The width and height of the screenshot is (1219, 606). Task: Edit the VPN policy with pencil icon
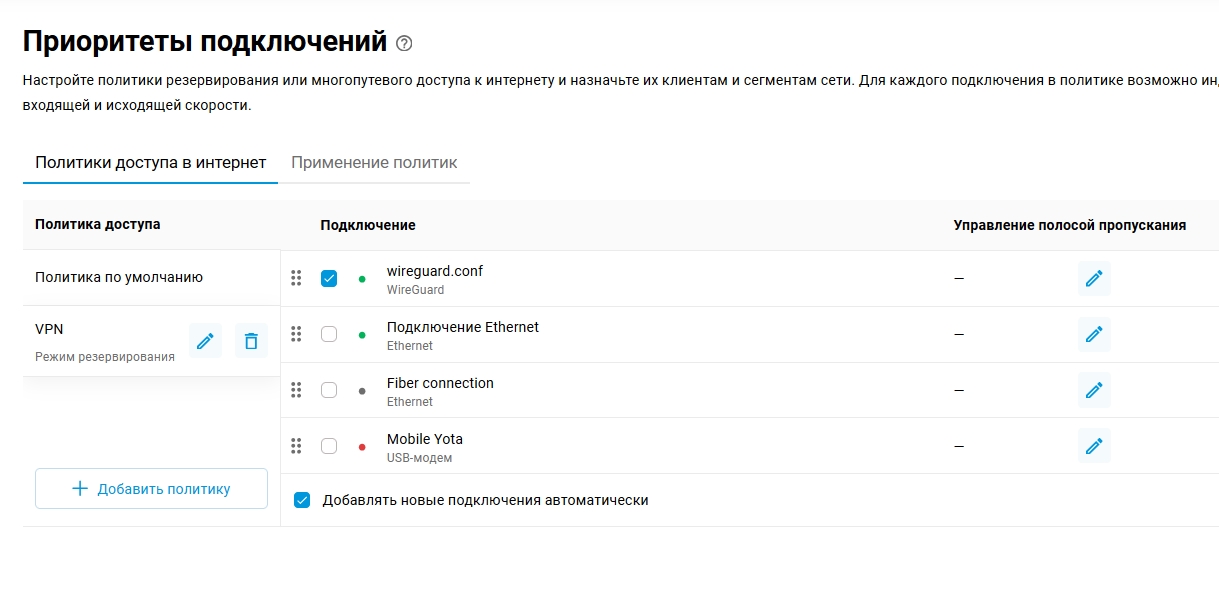[x=205, y=341]
